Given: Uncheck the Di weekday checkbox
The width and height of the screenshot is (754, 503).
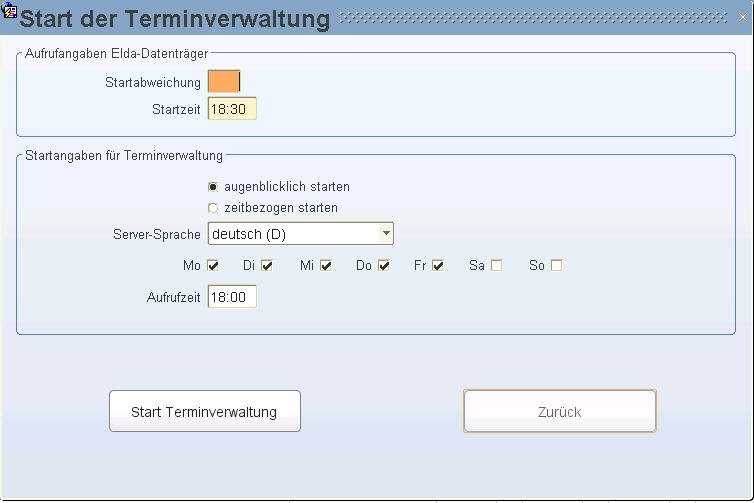Looking at the screenshot, I should [x=267, y=265].
